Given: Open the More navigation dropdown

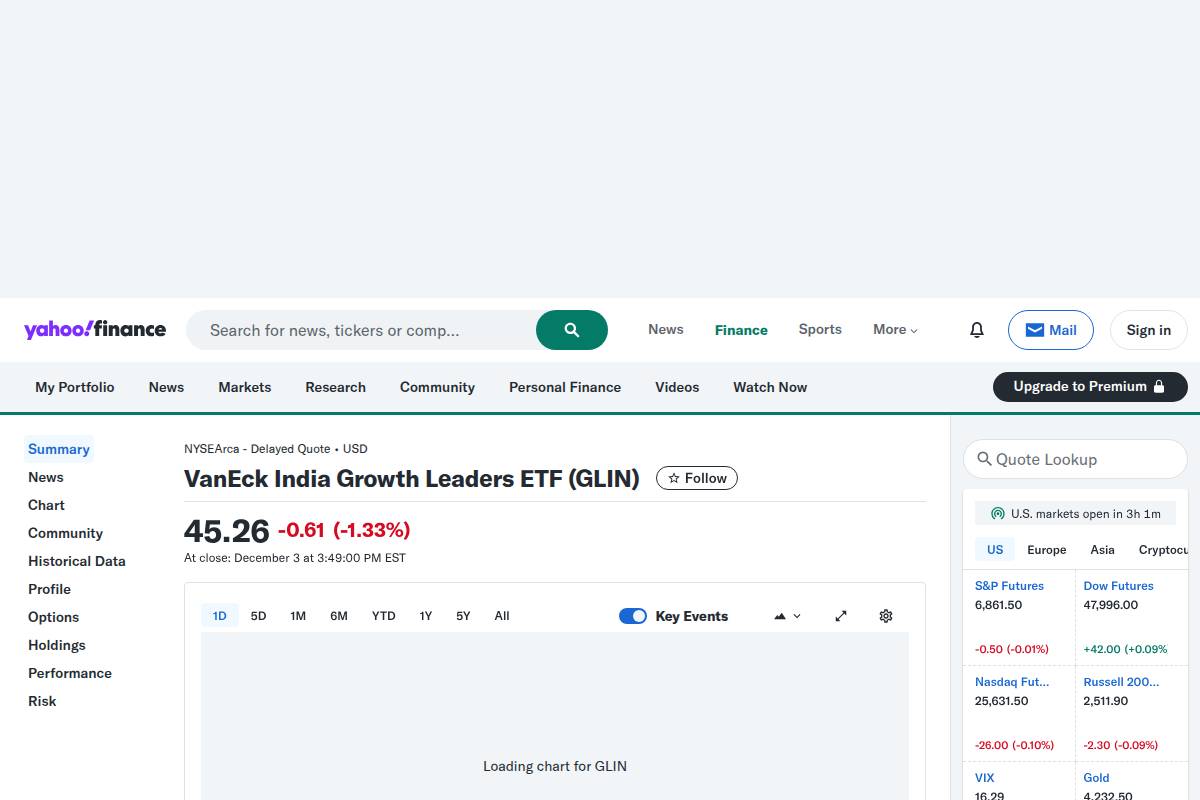Looking at the screenshot, I should click(x=894, y=329).
